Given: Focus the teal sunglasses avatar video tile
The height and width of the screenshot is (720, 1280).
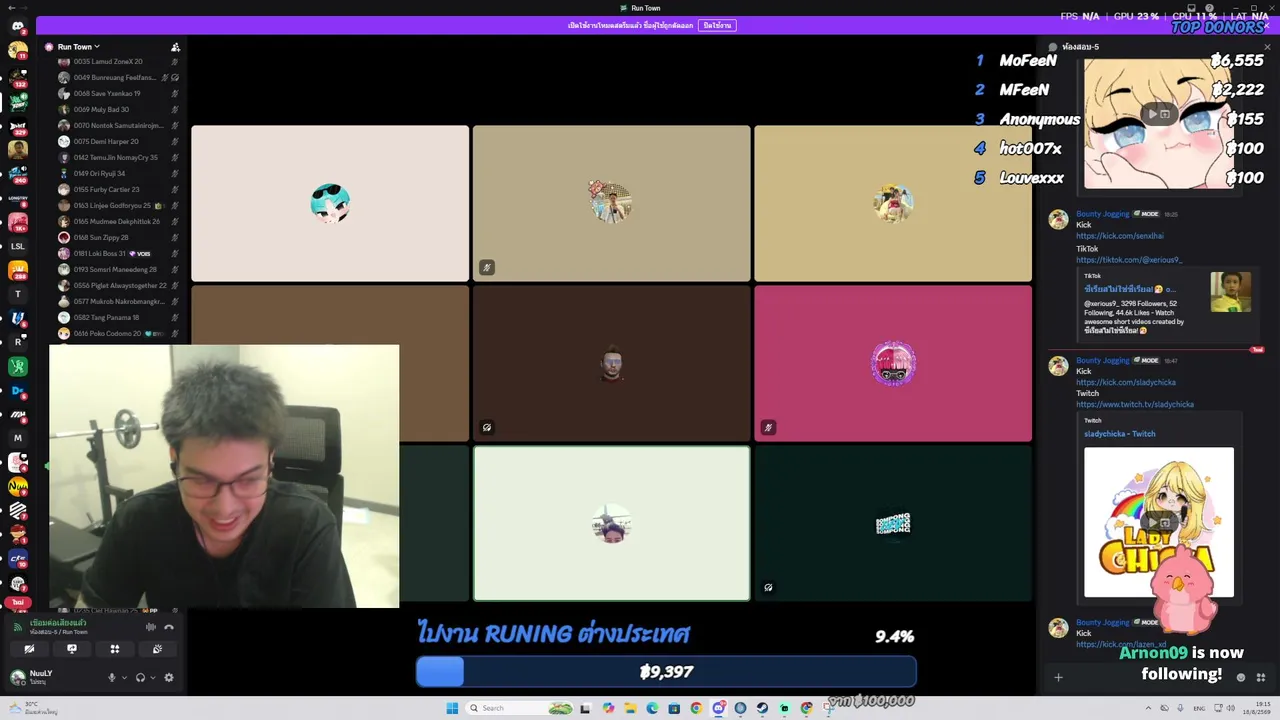Looking at the screenshot, I should [x=330, y=203].
